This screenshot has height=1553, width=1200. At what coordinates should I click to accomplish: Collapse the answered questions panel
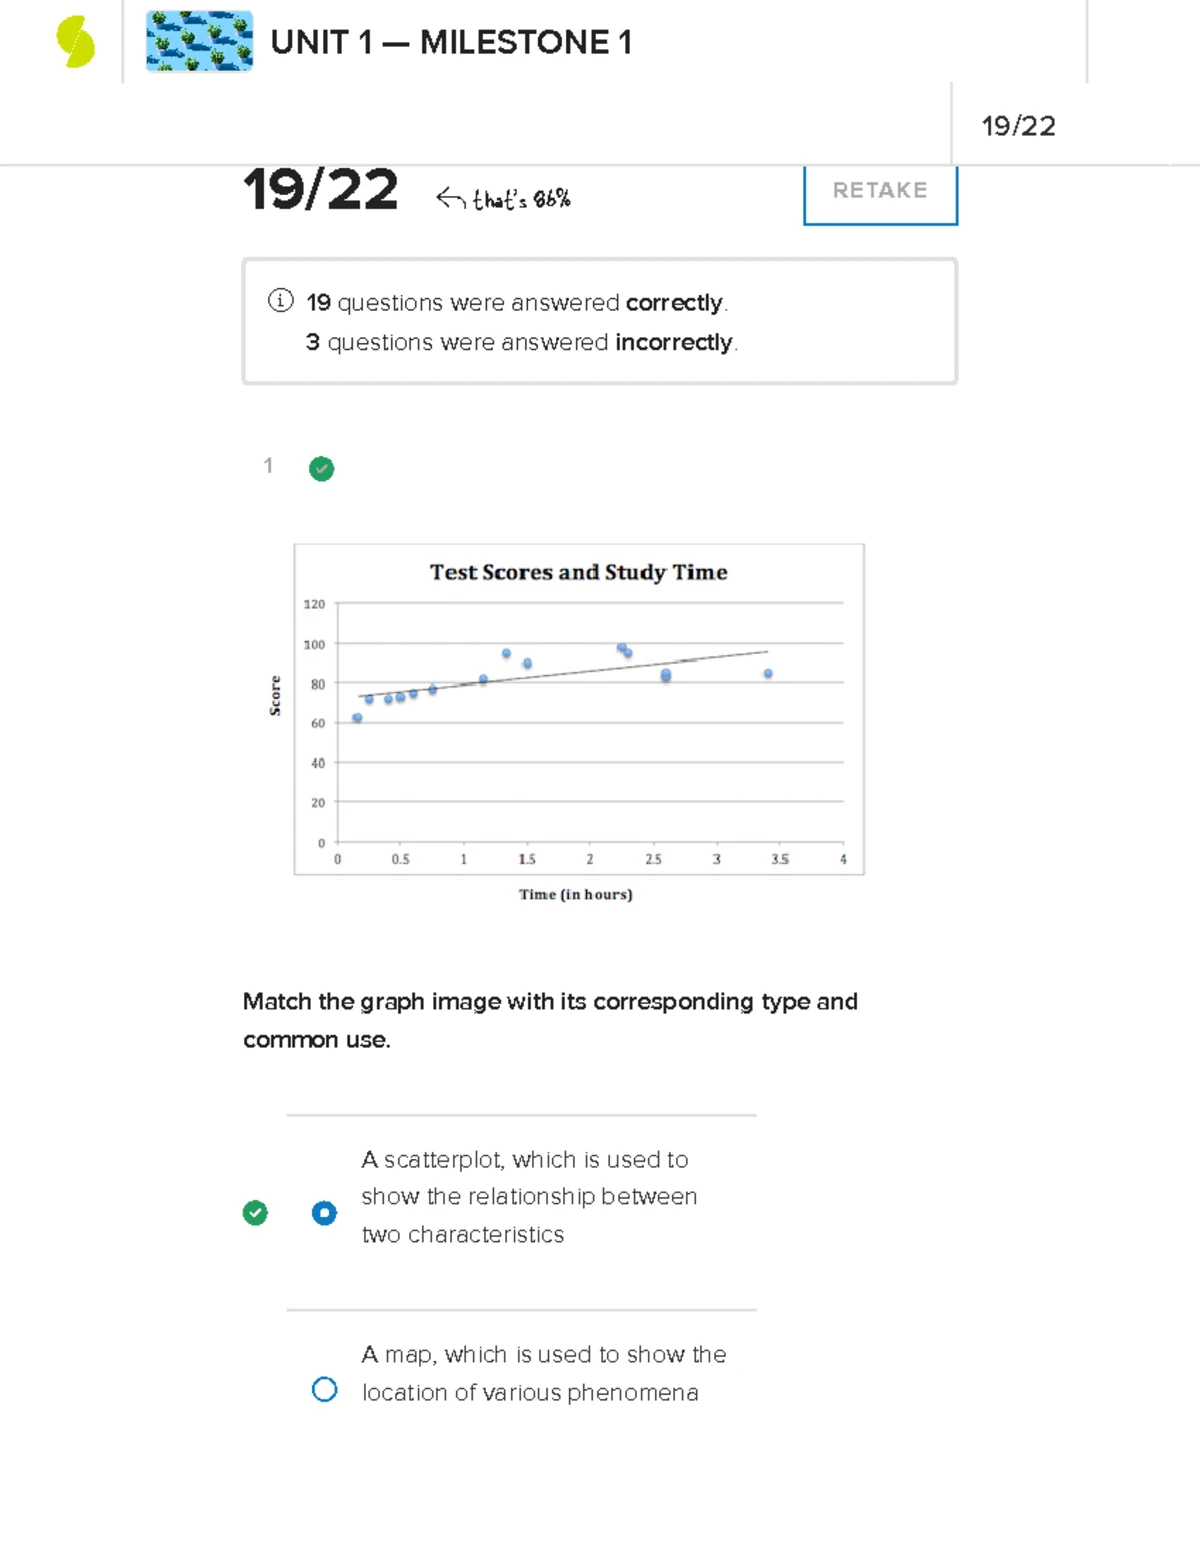(600, 320)
